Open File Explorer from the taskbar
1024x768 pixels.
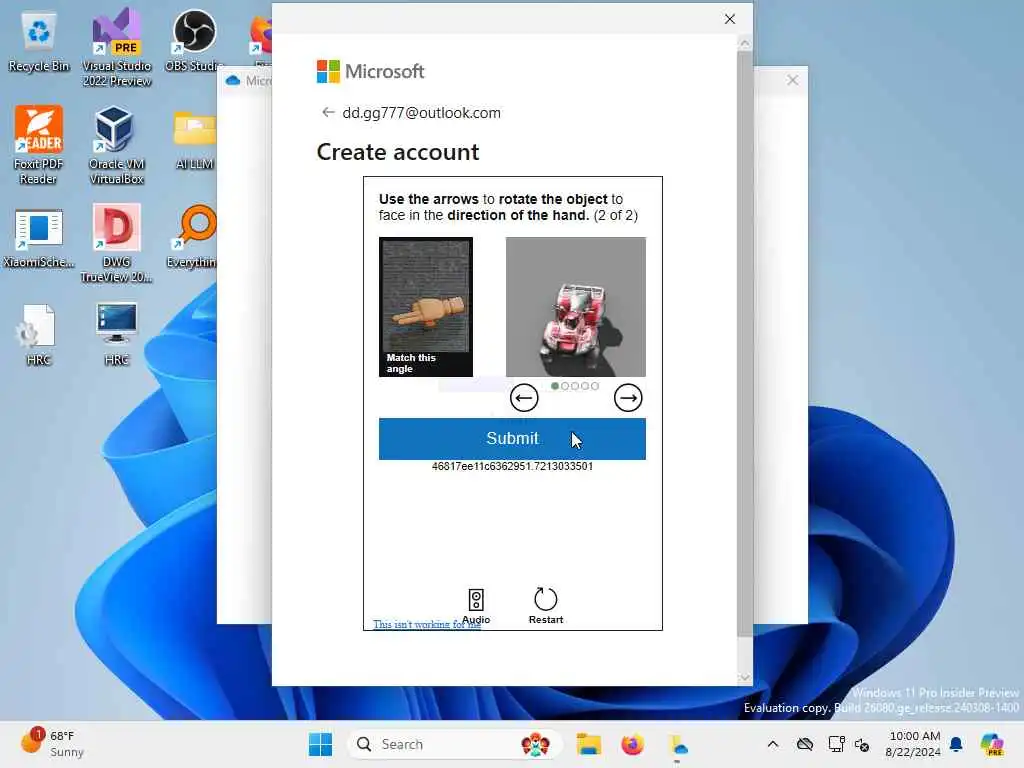pos(588,744)
